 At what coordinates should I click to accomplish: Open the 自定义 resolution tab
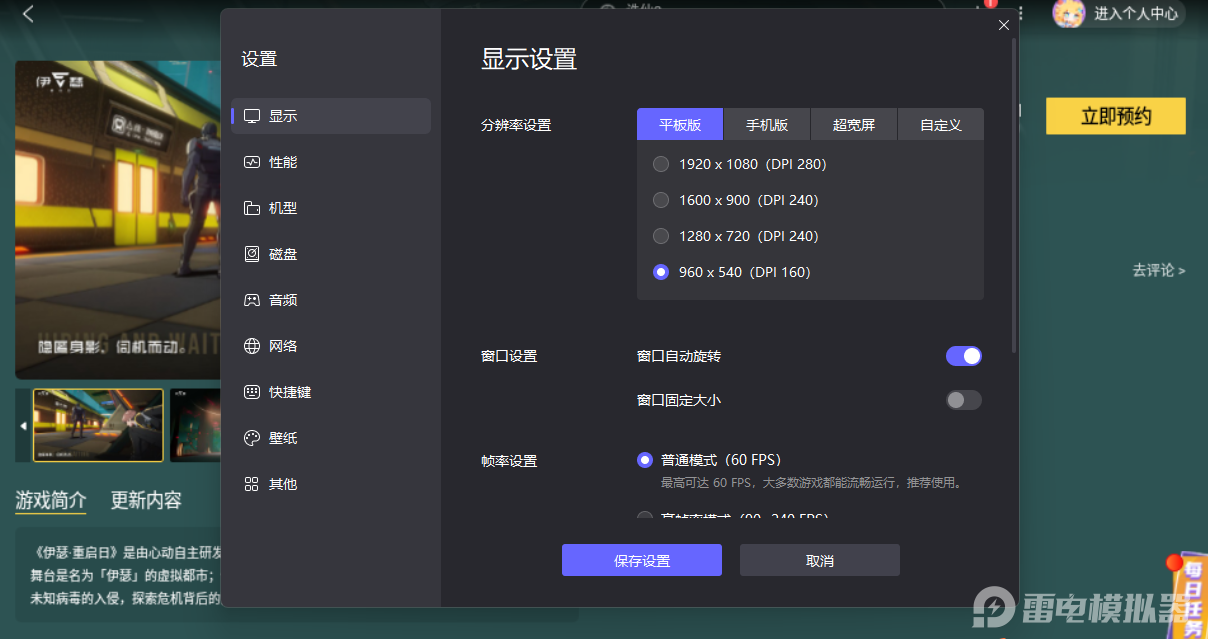tap(940, 124)
